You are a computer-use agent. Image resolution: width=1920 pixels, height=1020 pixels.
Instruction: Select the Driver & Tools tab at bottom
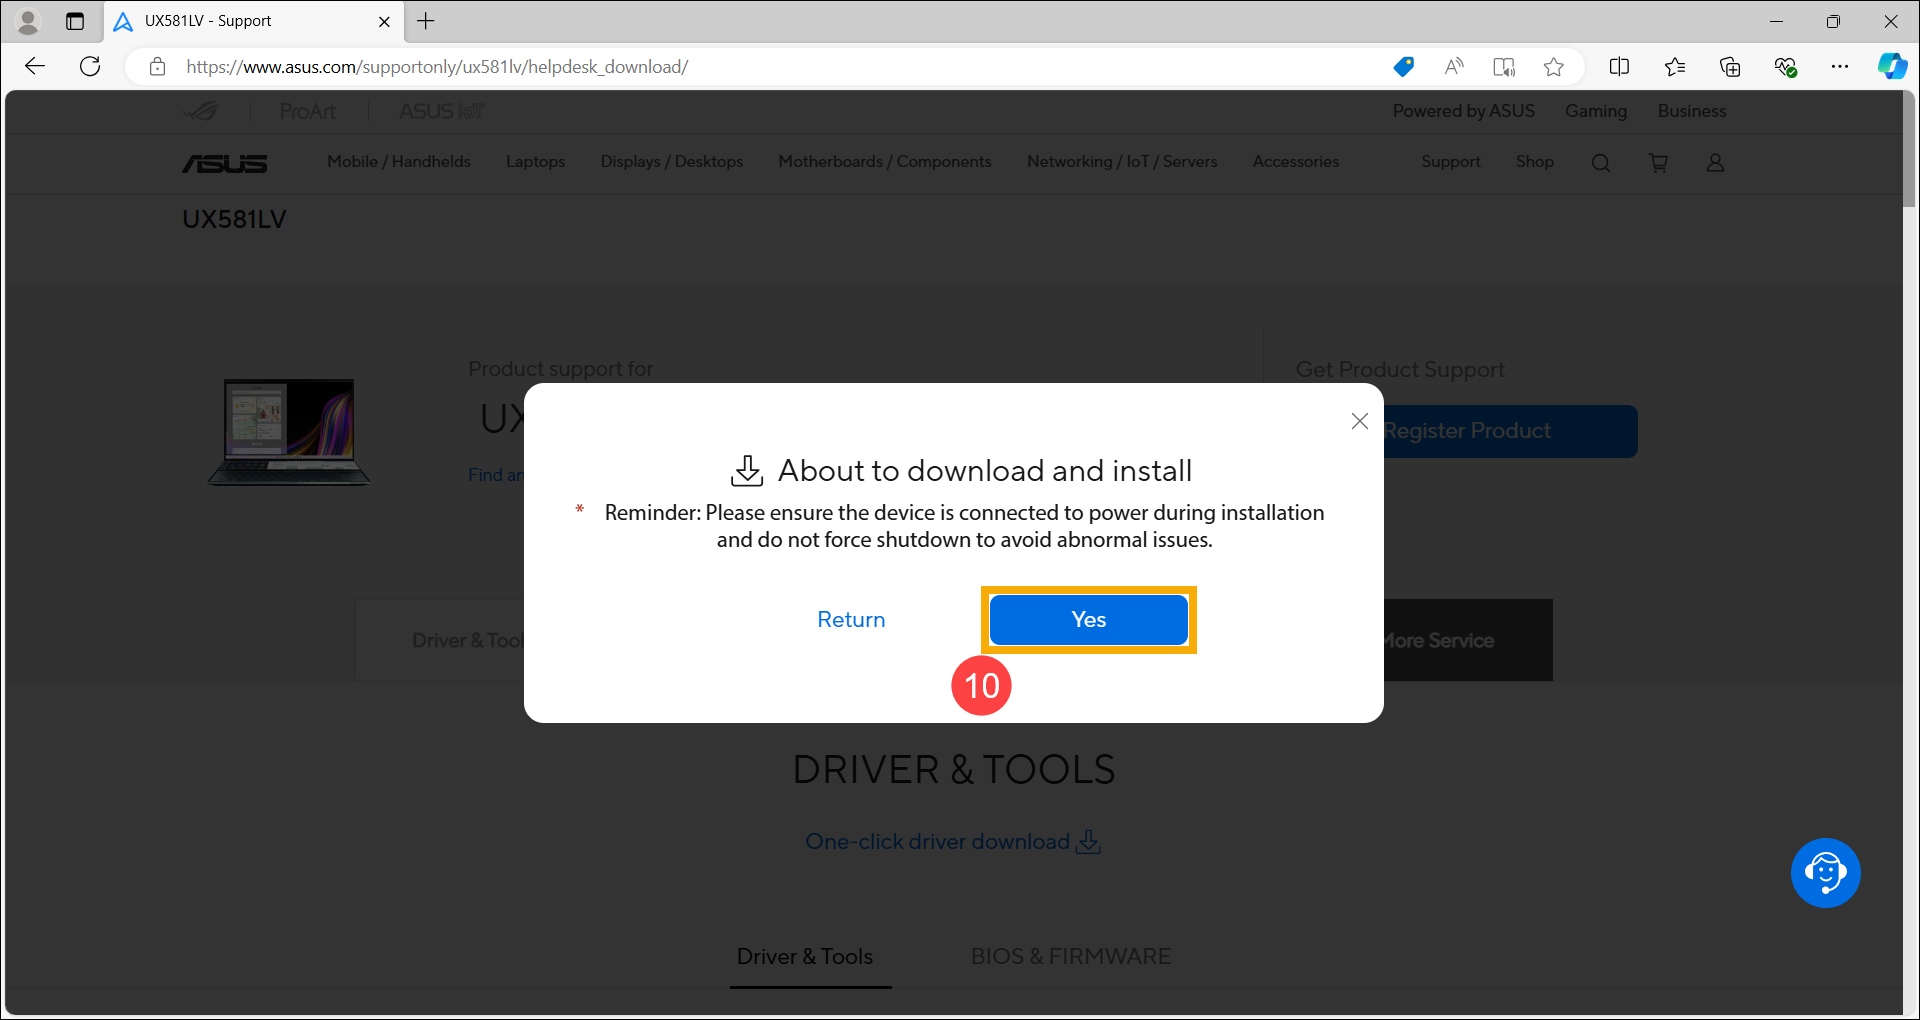tap(805, 957)
